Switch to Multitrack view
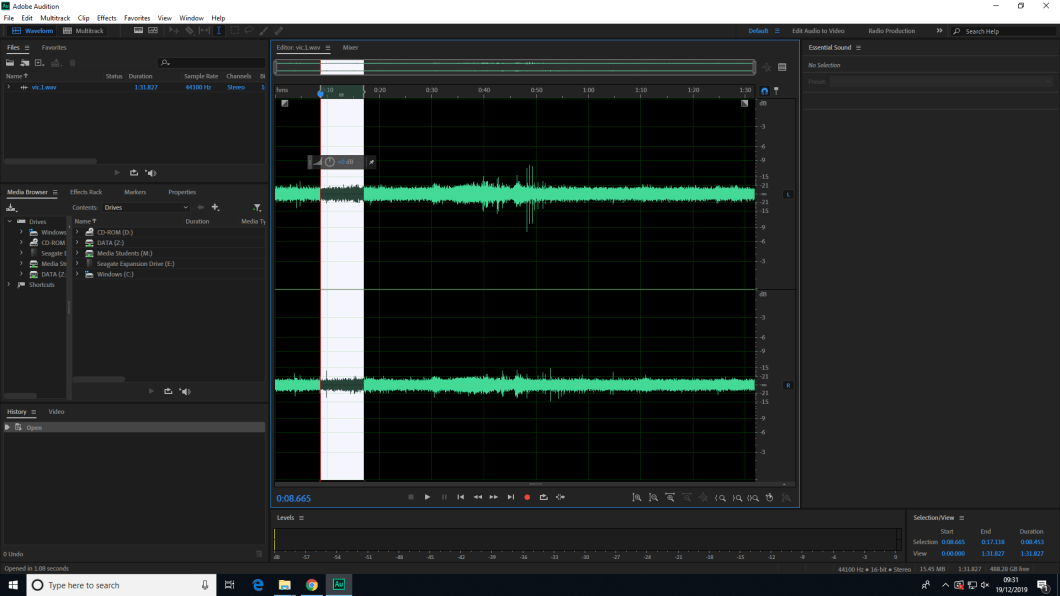Screen dimensions: 1060x596 pyautogui.click(x=83, y=31)
